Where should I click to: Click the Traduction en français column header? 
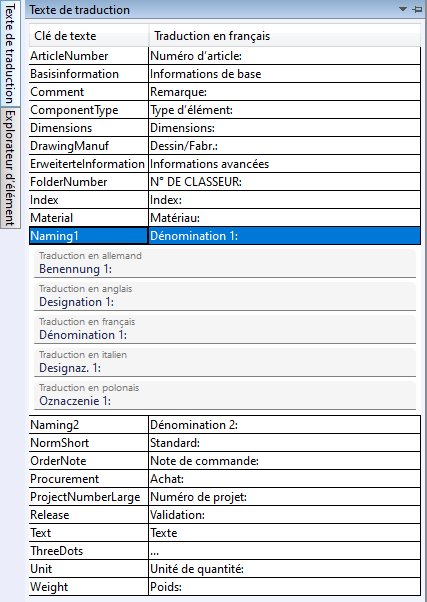click(x=285, y=36)
